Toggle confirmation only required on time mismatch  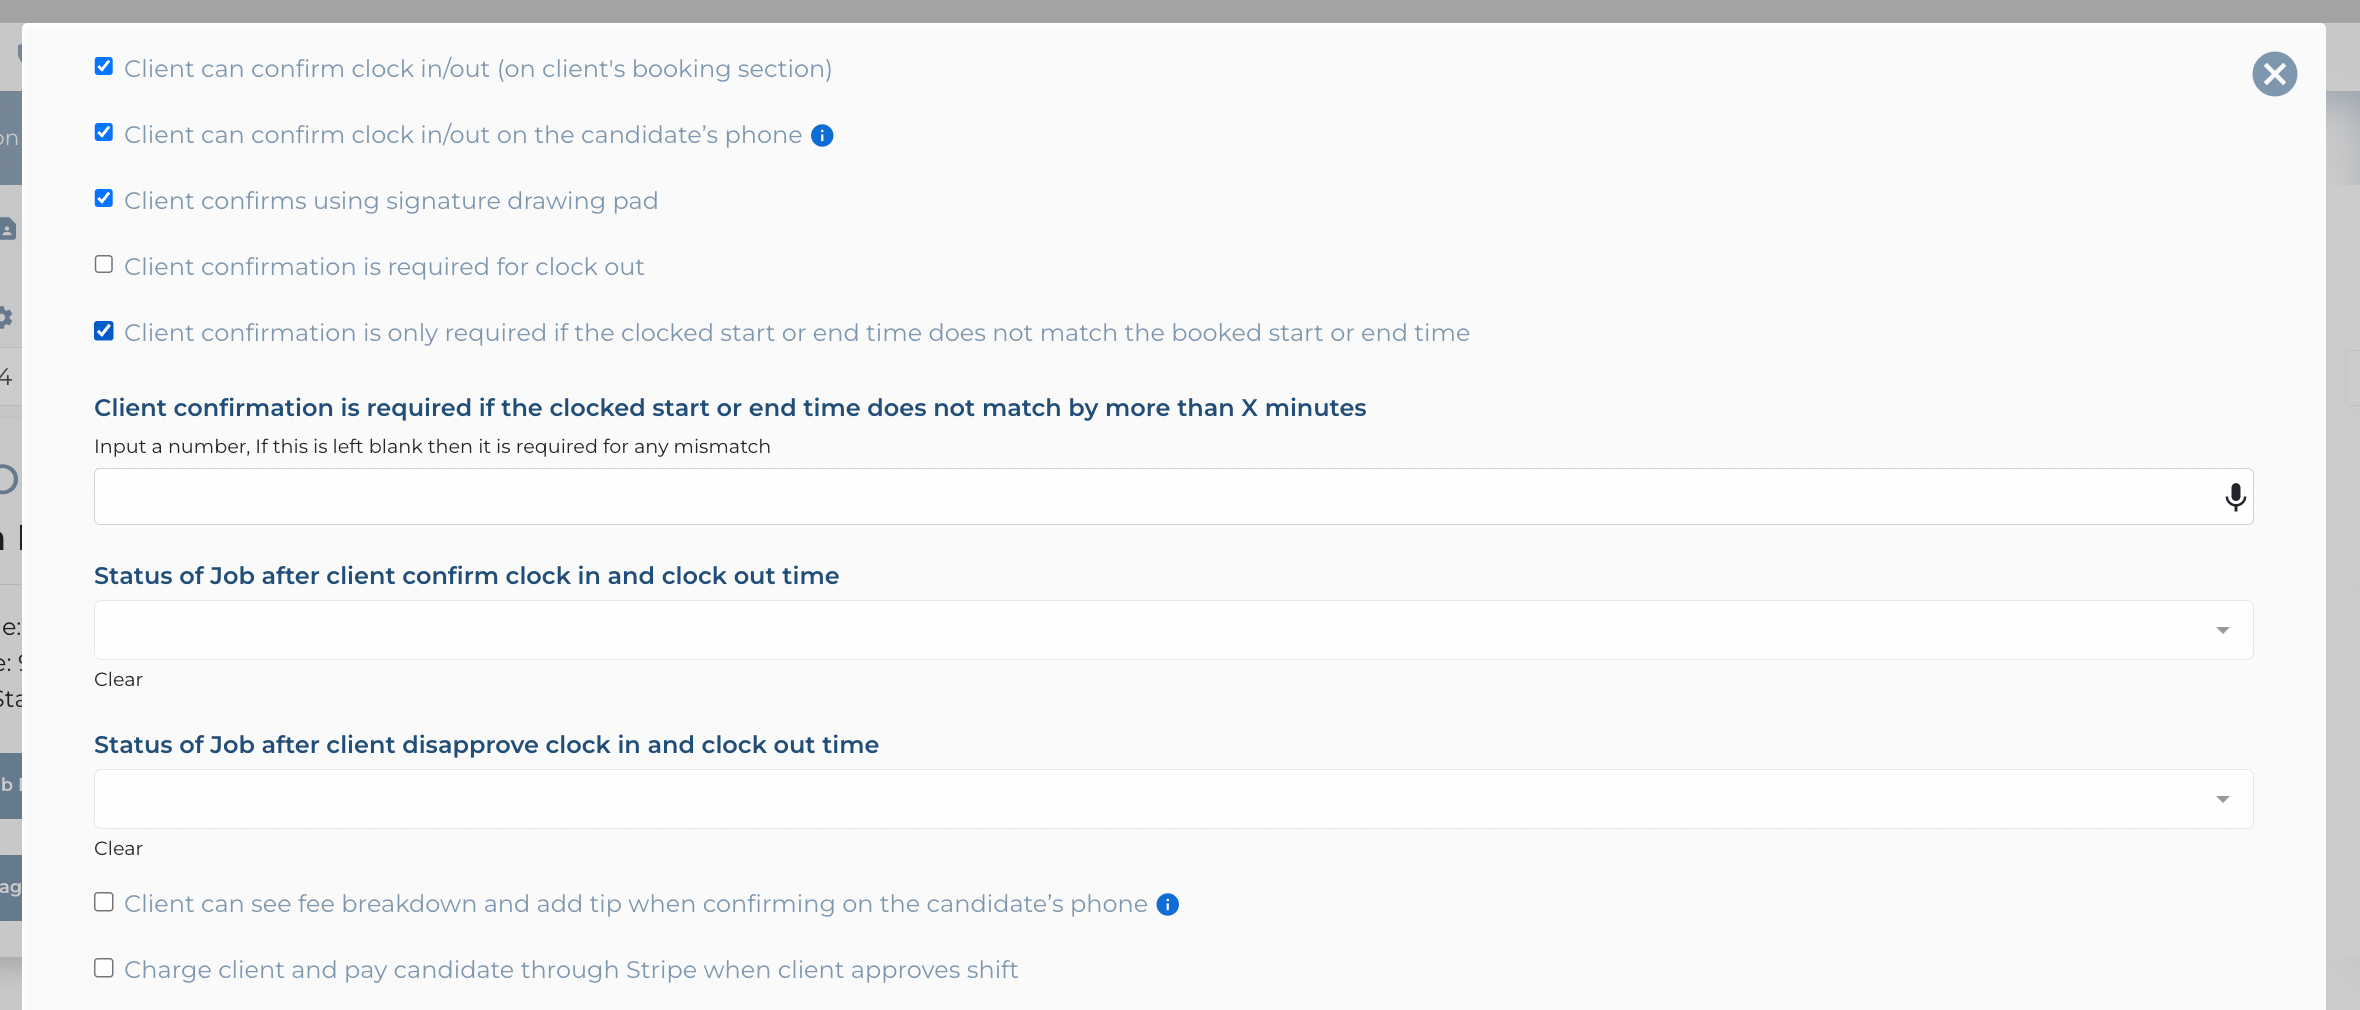point(104,331)
